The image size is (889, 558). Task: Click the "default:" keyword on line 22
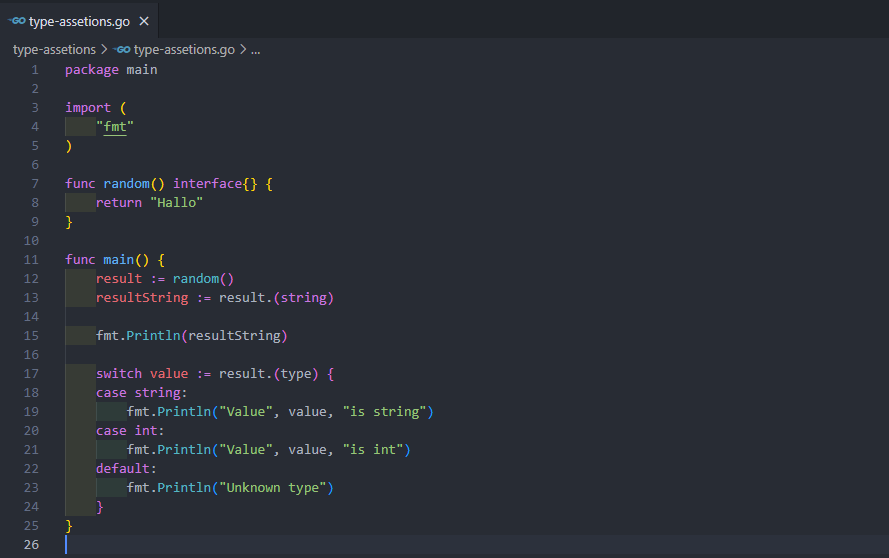126,468
